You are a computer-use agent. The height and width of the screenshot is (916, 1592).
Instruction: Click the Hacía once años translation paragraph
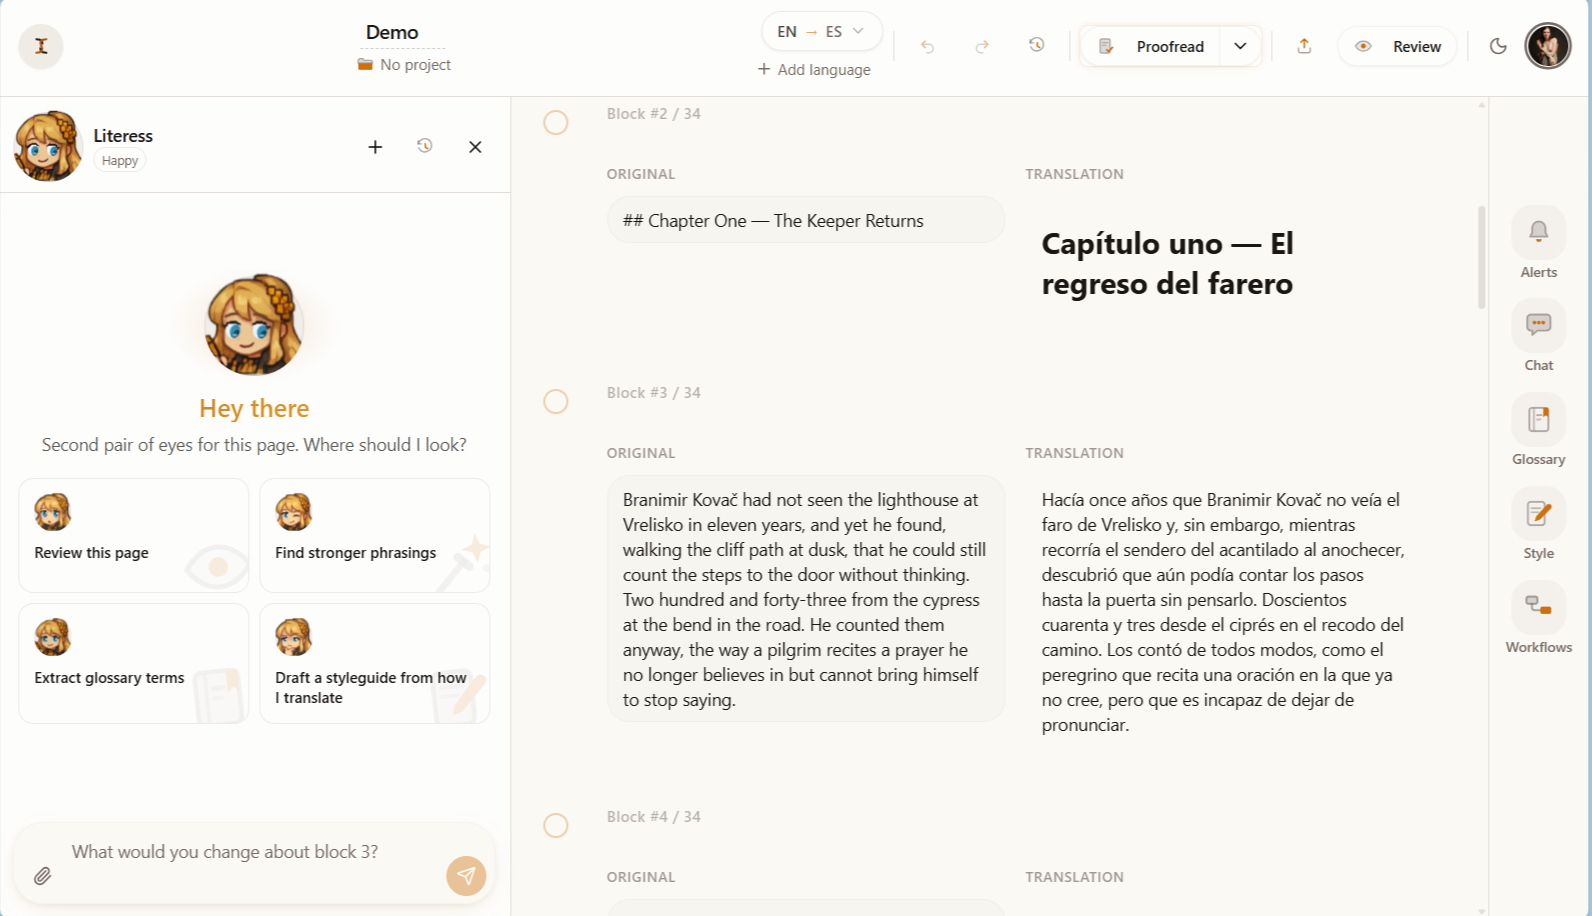coord(1223,612)
